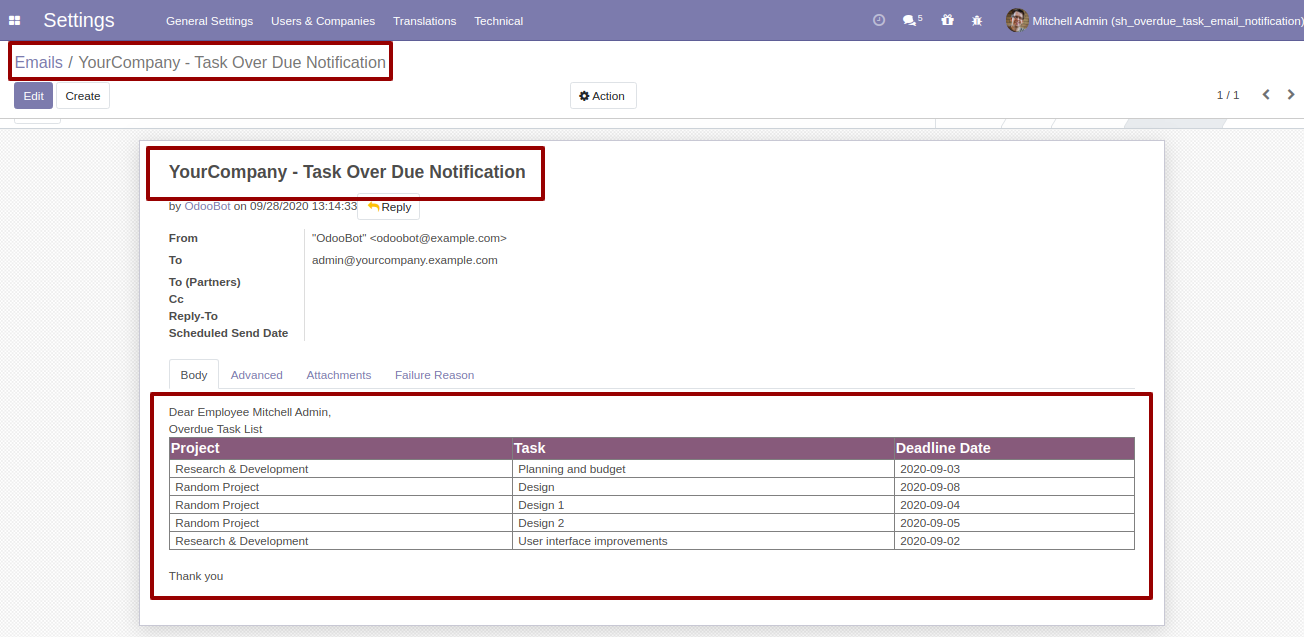Click the Create button
Screen dimensions: 1304x637
[83, 96]
